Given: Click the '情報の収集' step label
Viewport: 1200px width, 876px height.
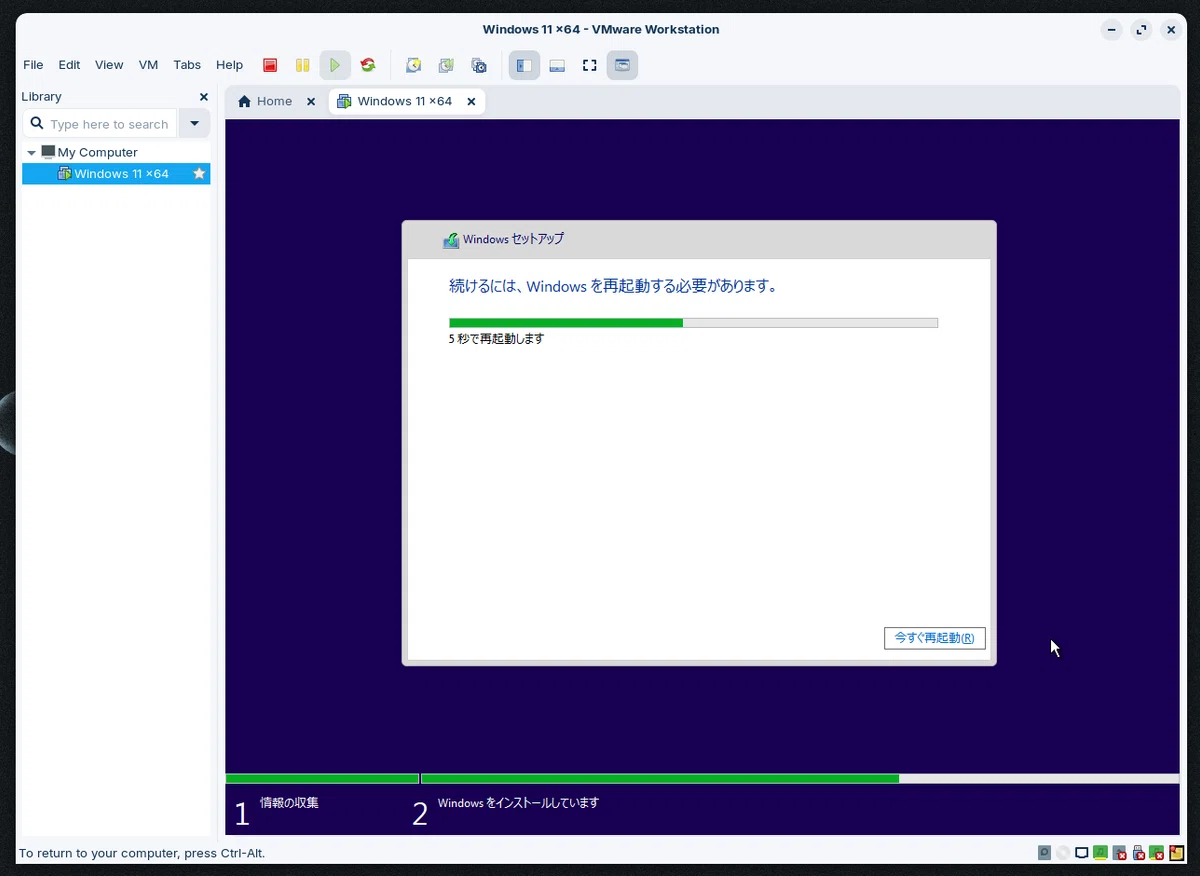Looking at the screenshot, I should (289, 803).
